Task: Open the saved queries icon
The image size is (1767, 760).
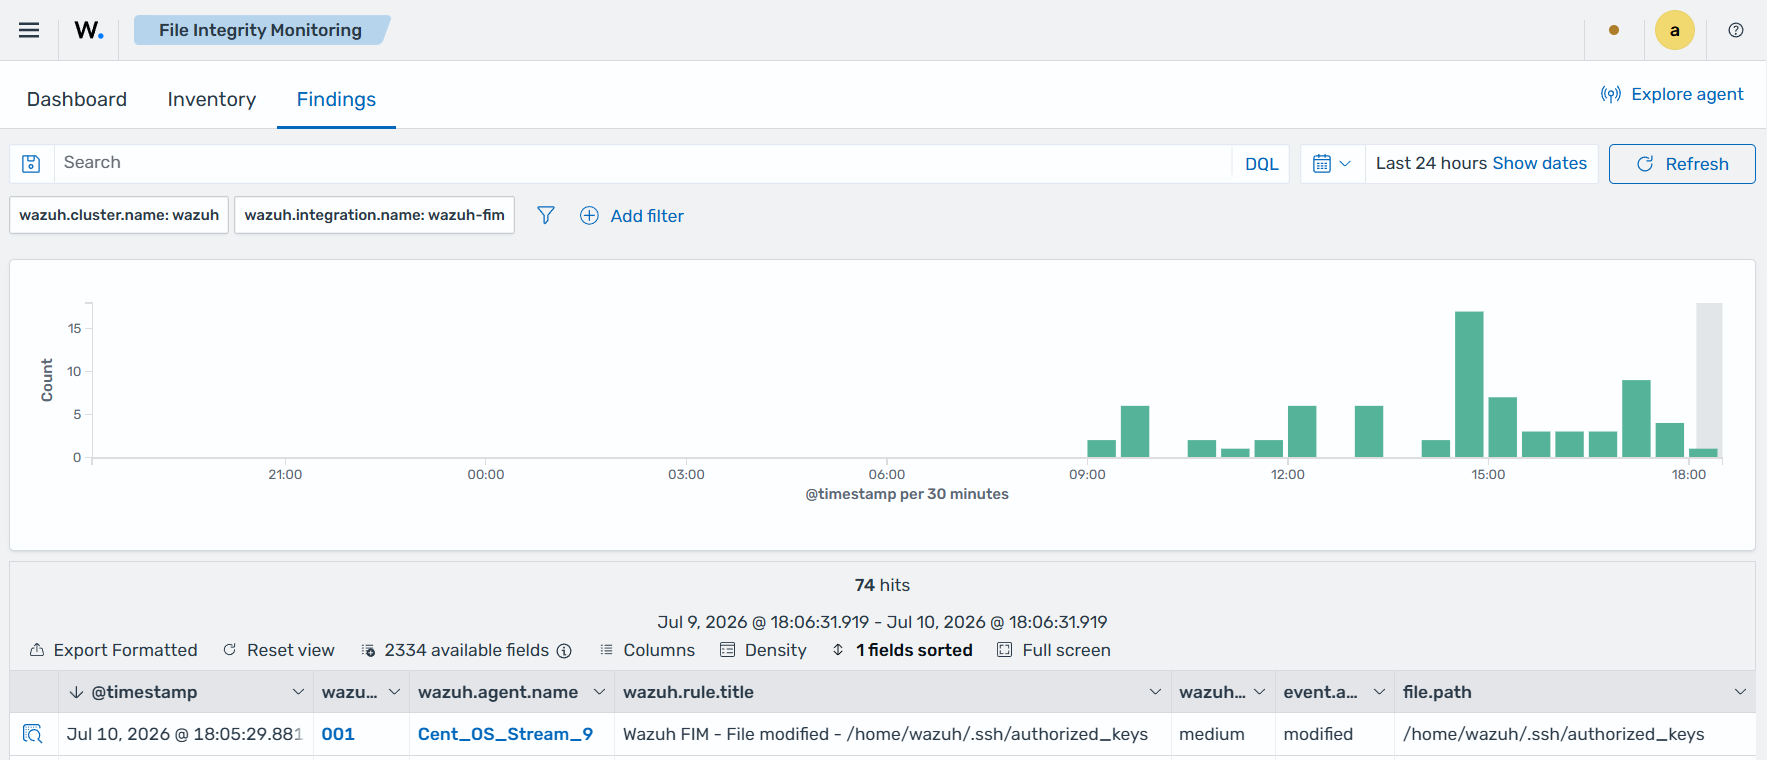Action: click(31, 164)
